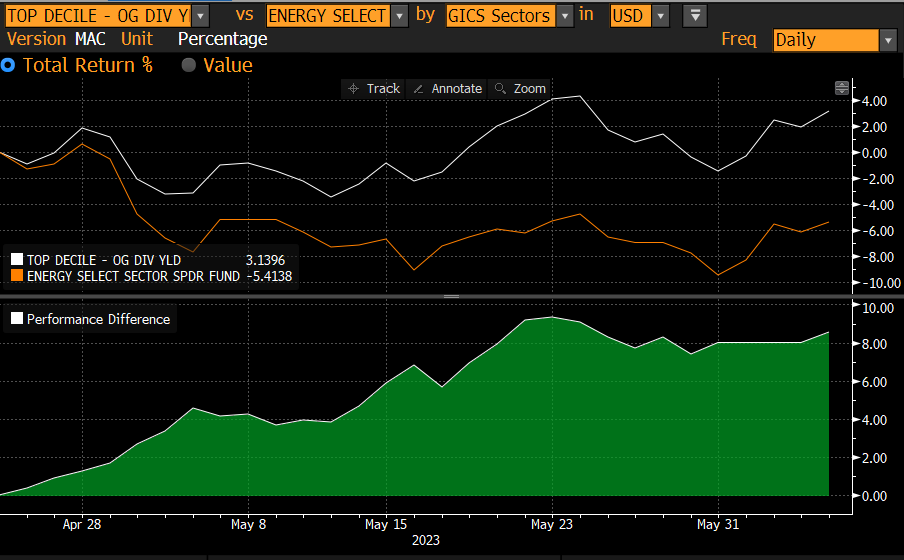Click the Apr 28 date axis label
This screenshot has width=904, height=560.
[82, 524]
